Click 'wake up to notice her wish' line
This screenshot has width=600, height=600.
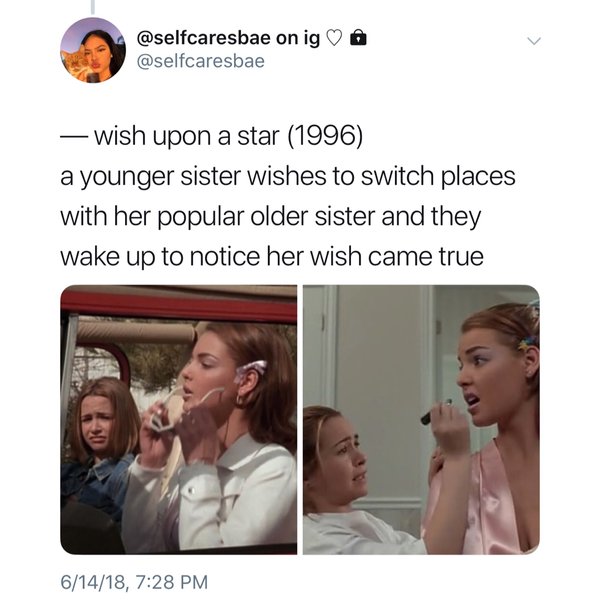272,257
